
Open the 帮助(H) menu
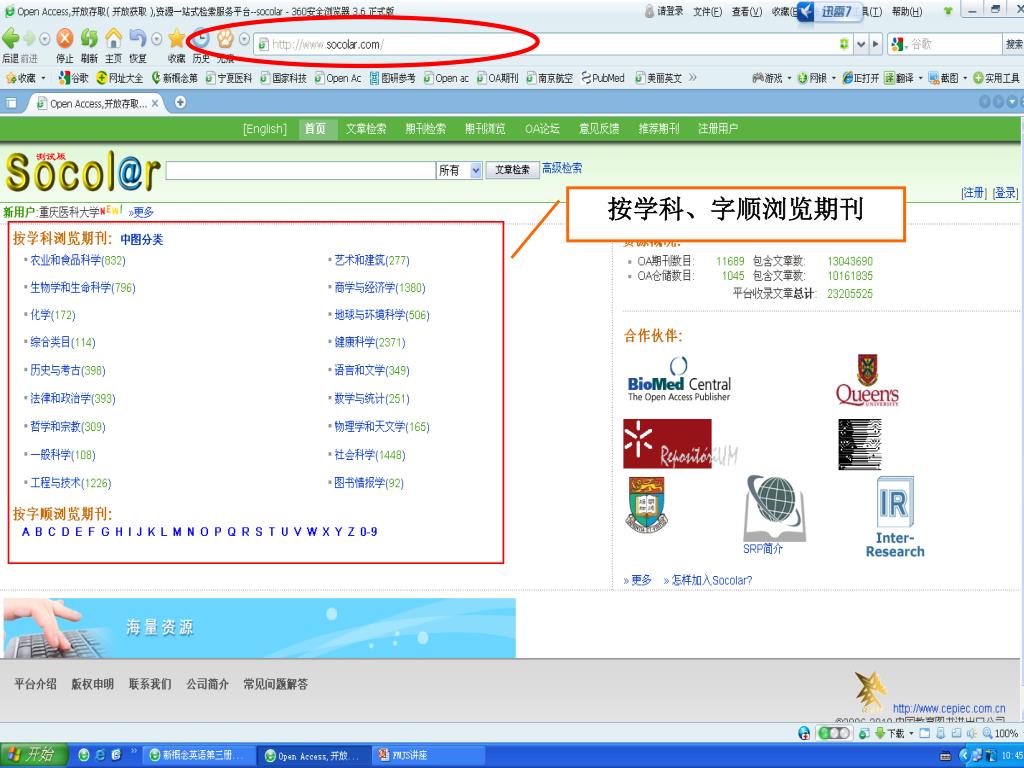pos(907,11)
